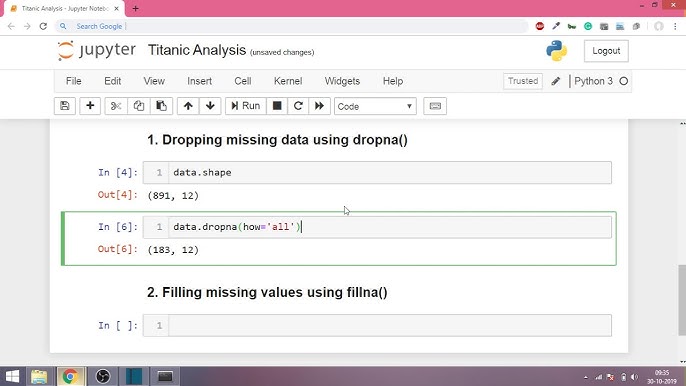This screenshot has width=686, height=386.
Task: Open the Cell menu
Action: [x=243, y=81]
